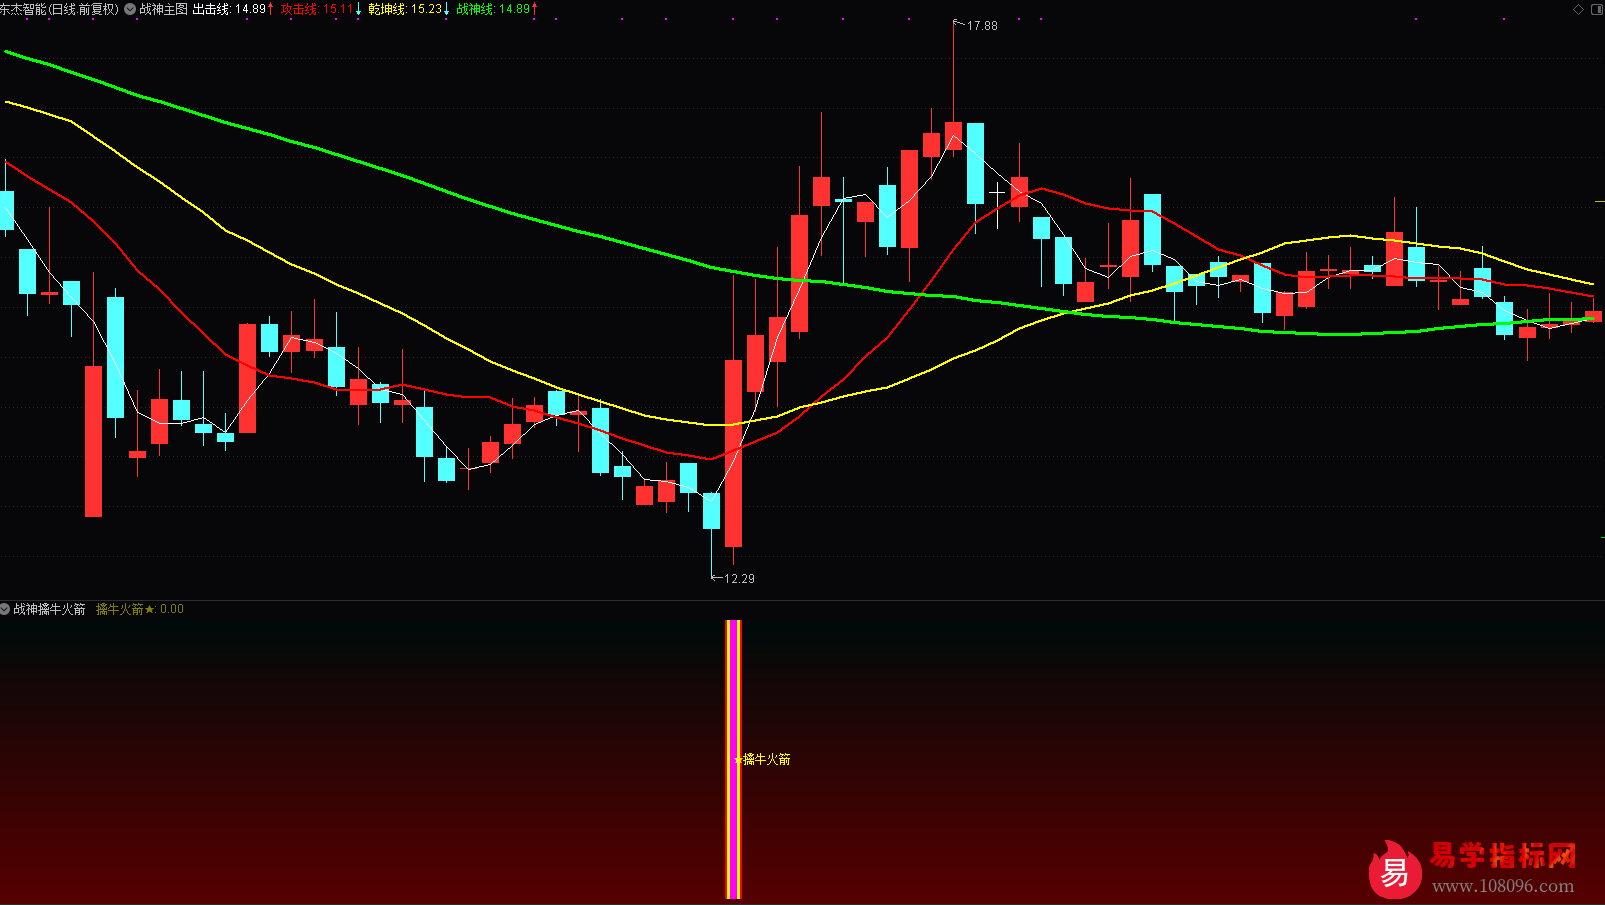The width and height of the screenshot is (1605, 905).
Task: Click the stock title 东杰智能(日线 前复权)
Action: click(59, 9)
